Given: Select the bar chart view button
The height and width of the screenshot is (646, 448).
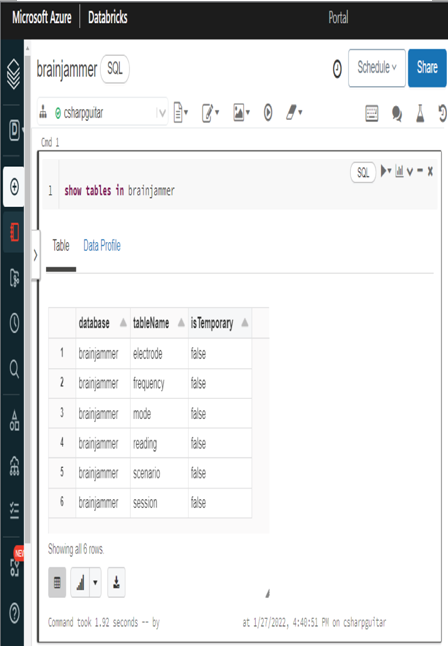Looking at the screenshot, I should tap(80, 582).
